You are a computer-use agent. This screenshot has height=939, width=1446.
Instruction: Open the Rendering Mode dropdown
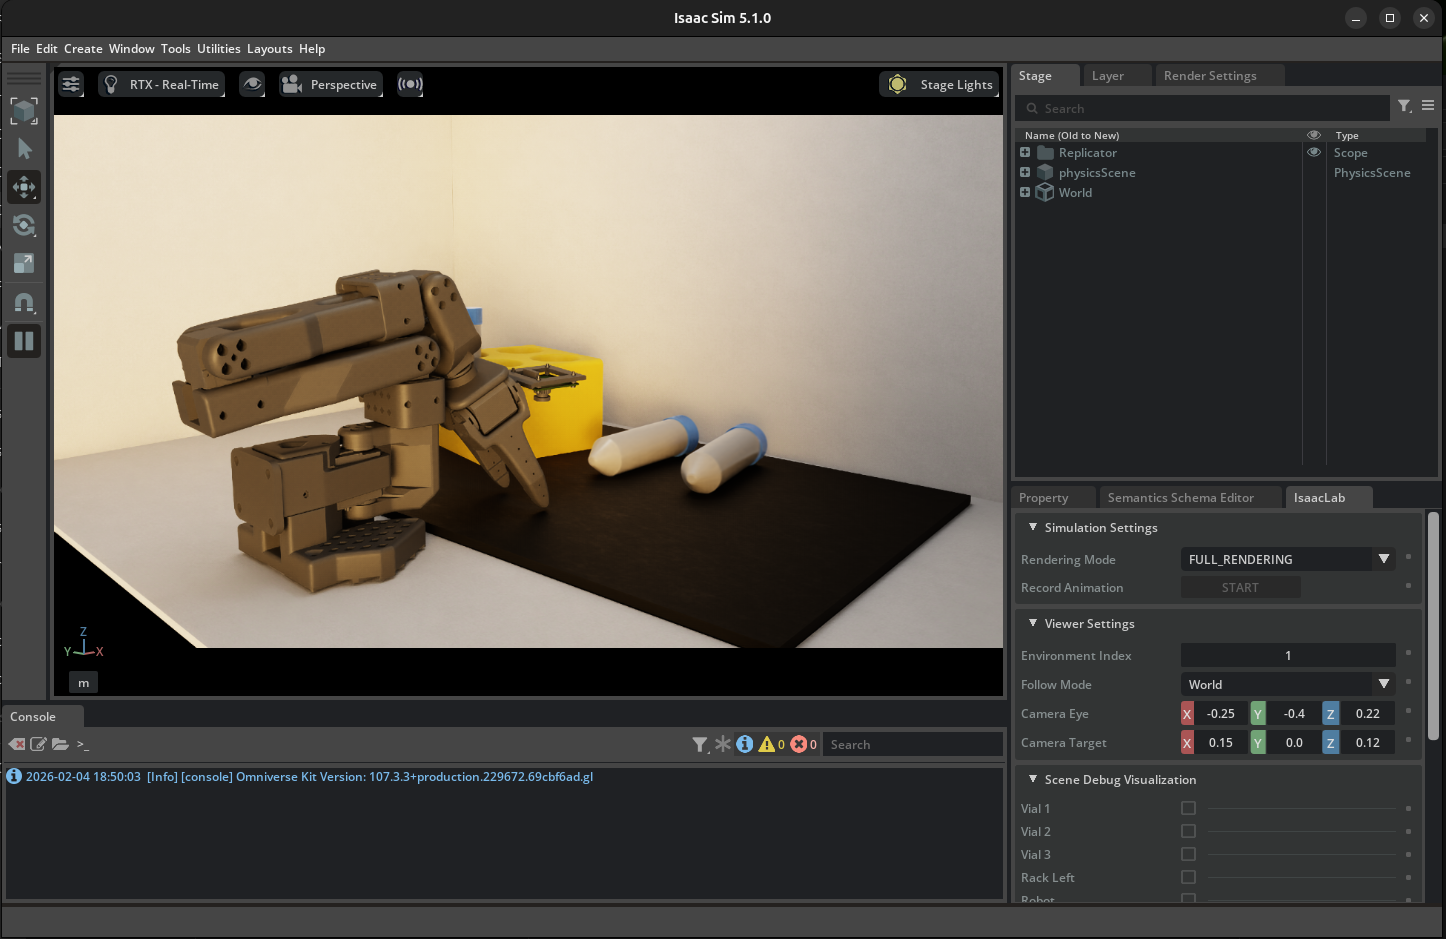1286,560
